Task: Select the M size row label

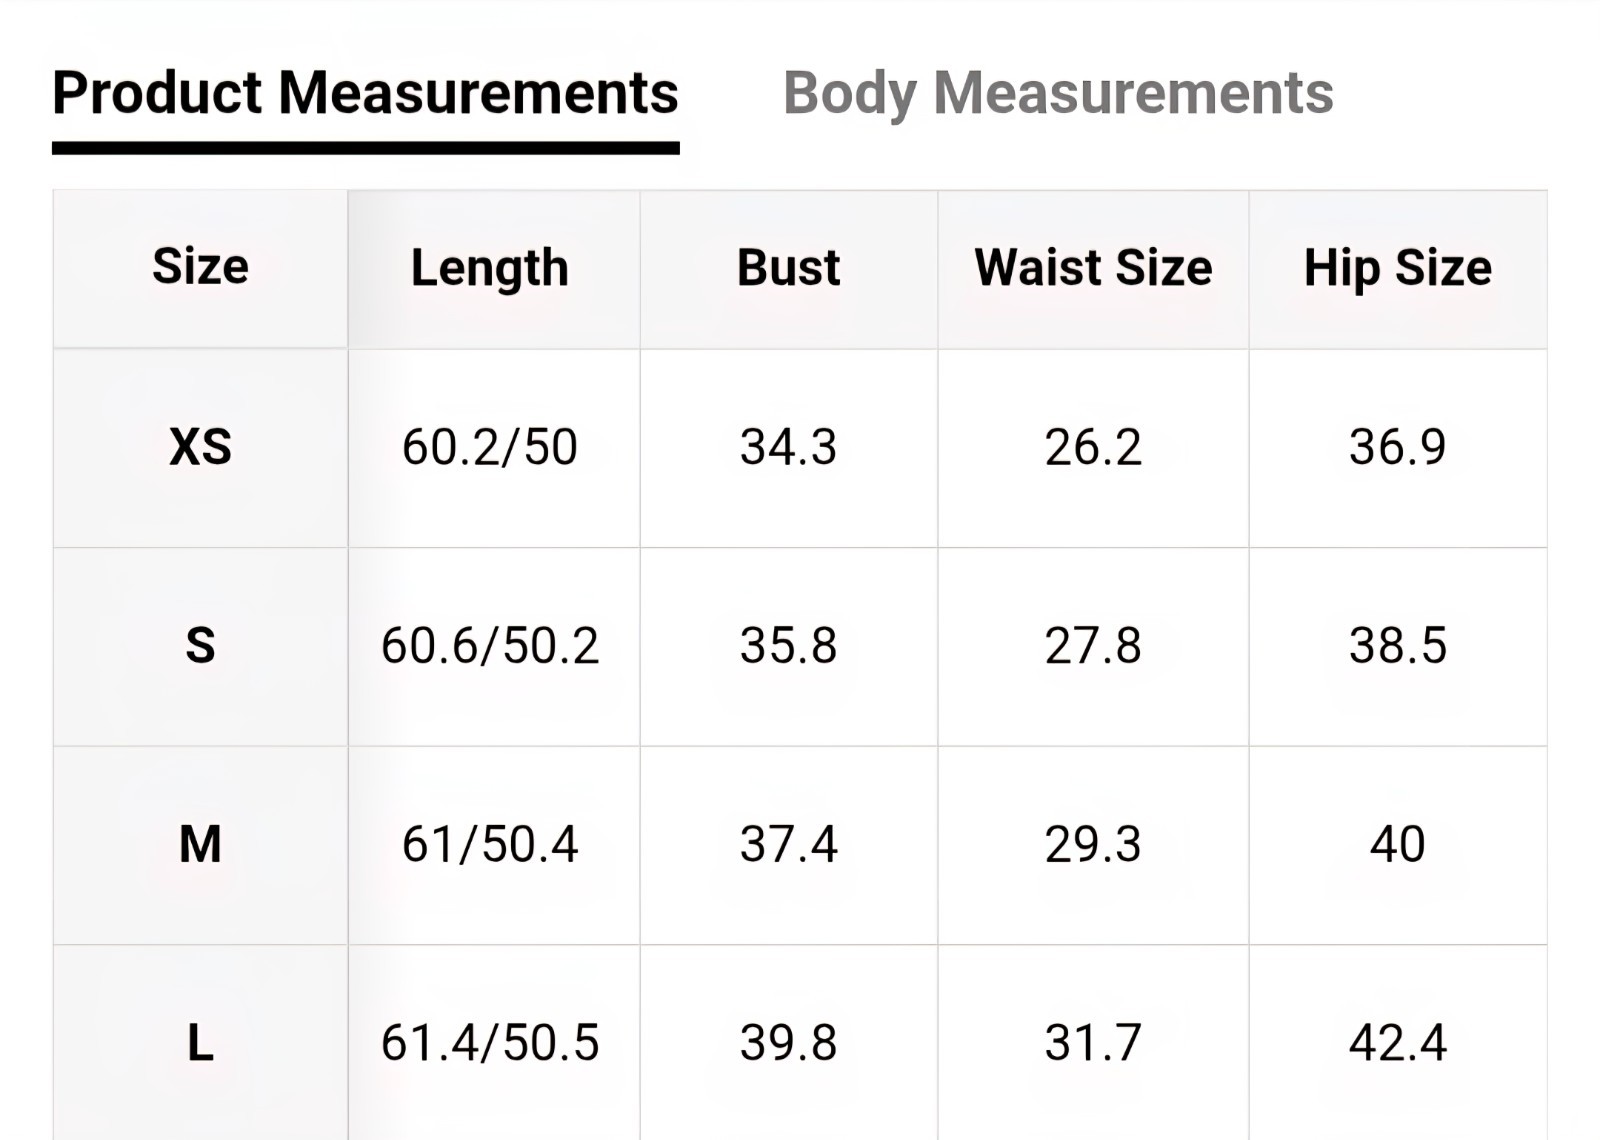Action: (x=200, y=845)
